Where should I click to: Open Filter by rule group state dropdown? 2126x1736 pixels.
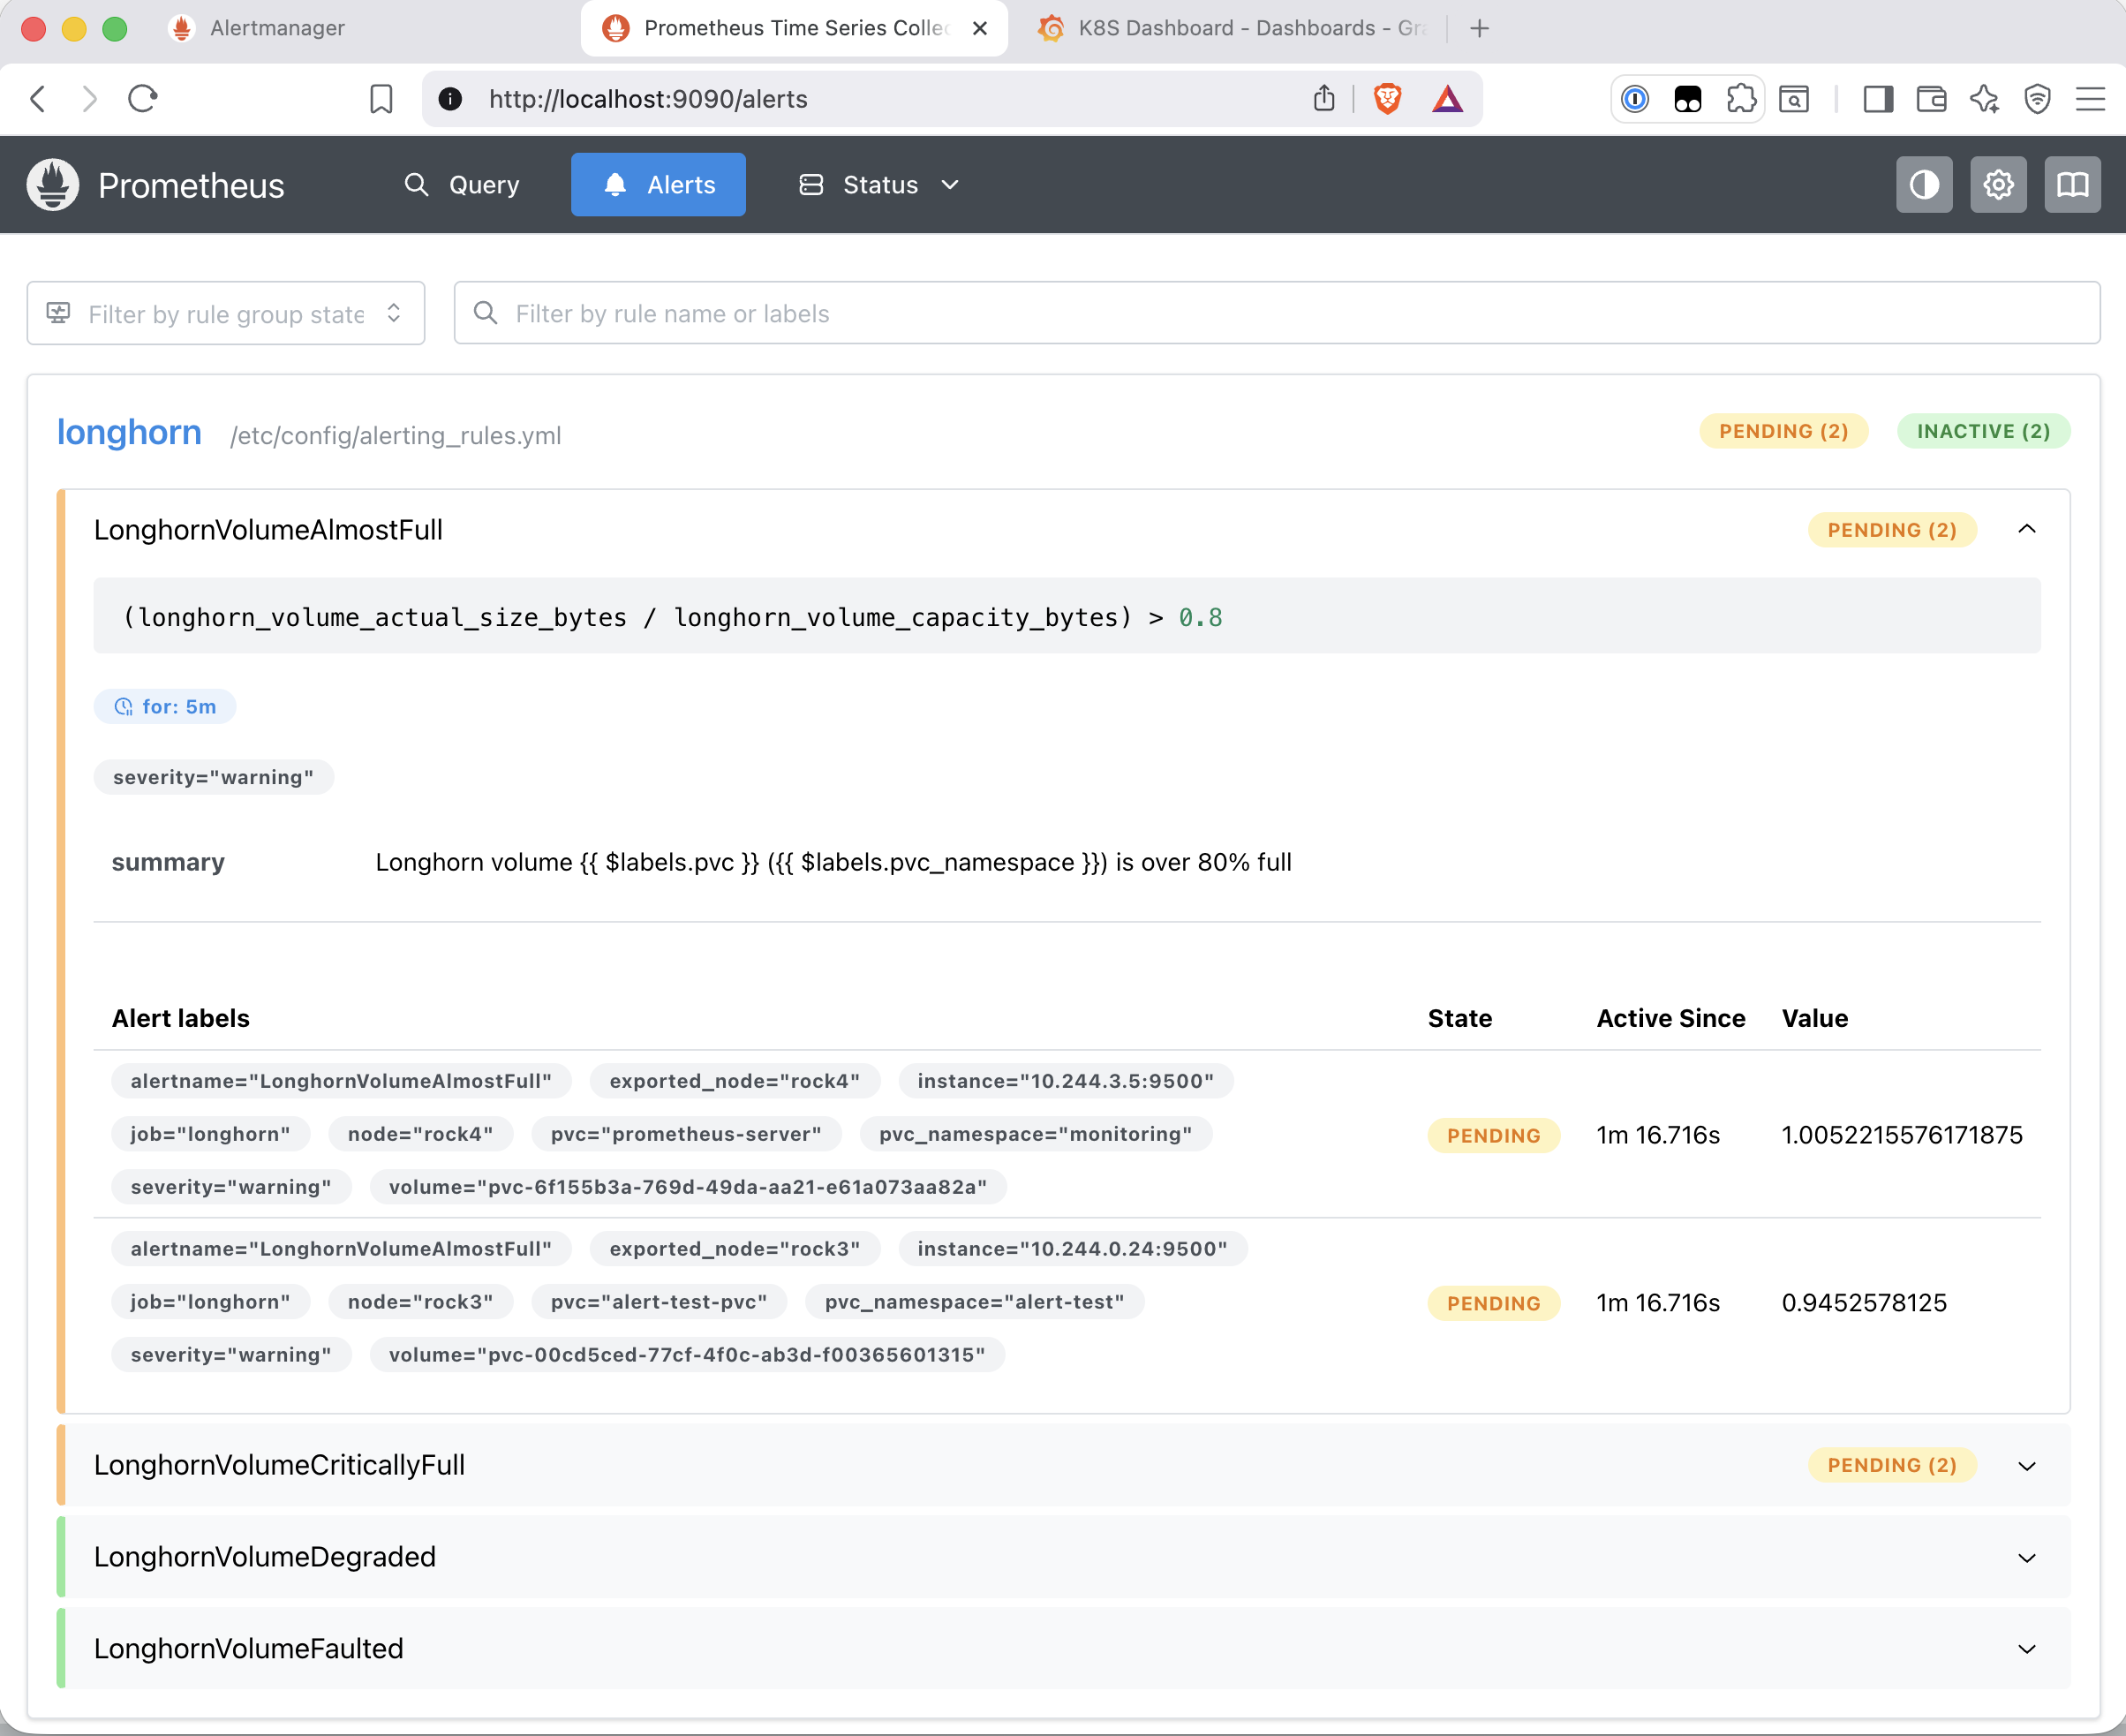pos(226,314)
